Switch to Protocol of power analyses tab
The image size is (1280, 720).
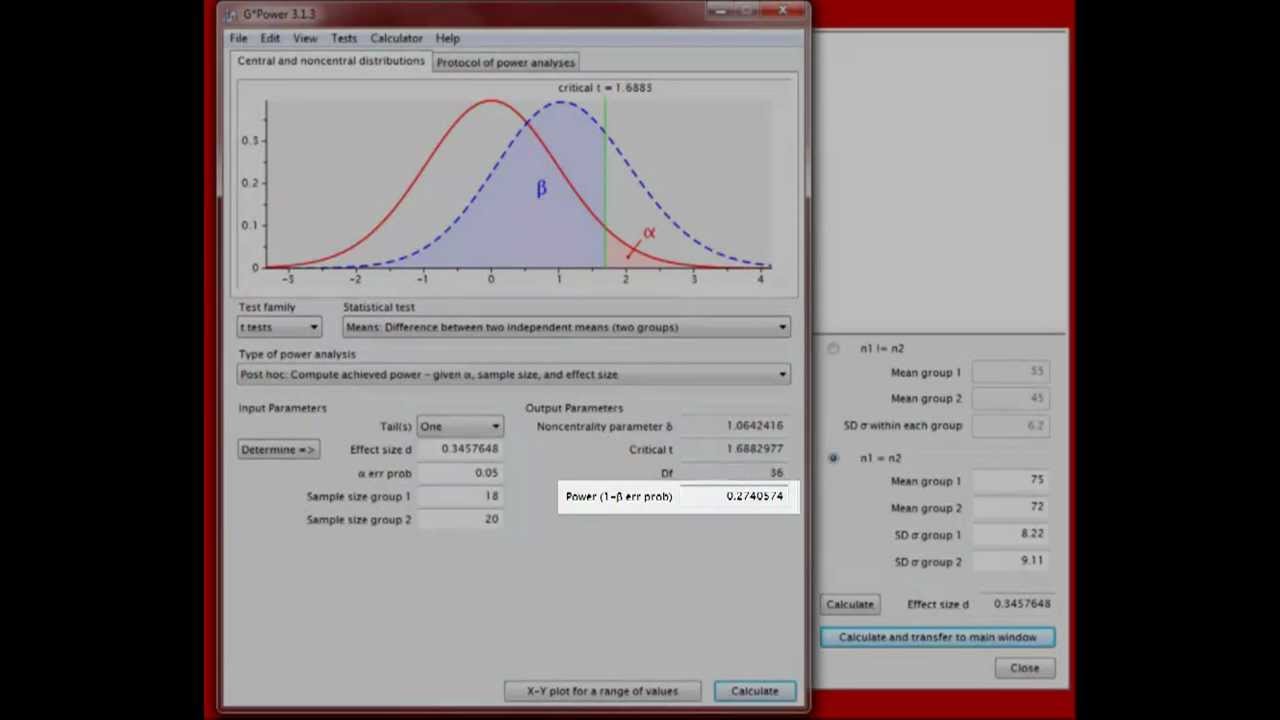pos(505,62)
